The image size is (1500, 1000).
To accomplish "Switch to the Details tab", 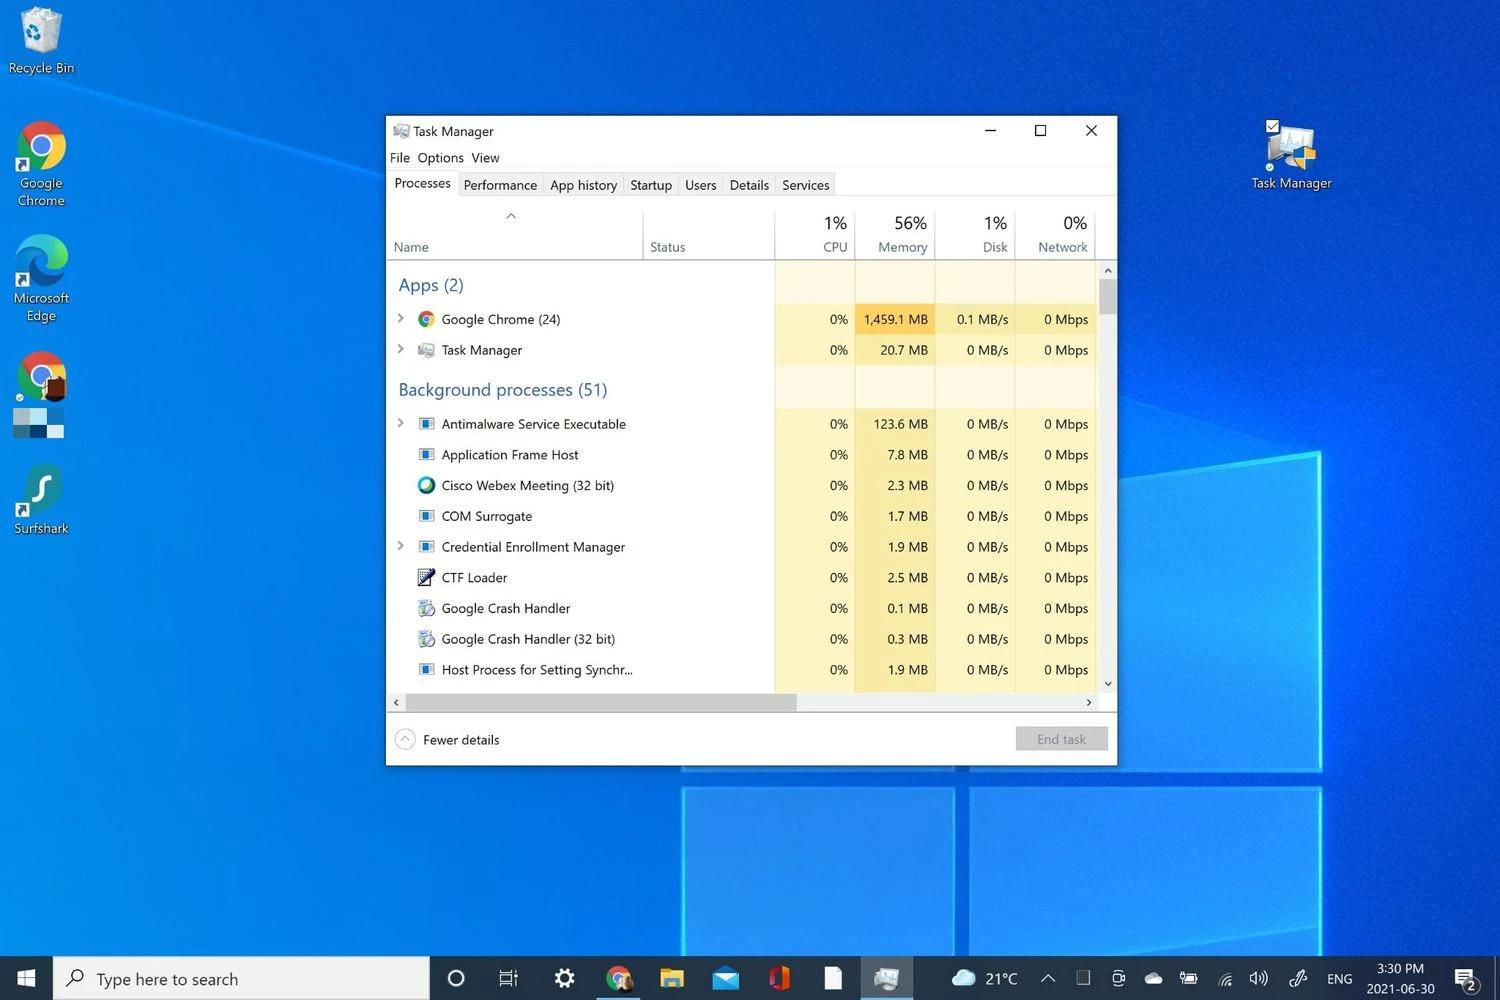I will [x=749, y=185].
